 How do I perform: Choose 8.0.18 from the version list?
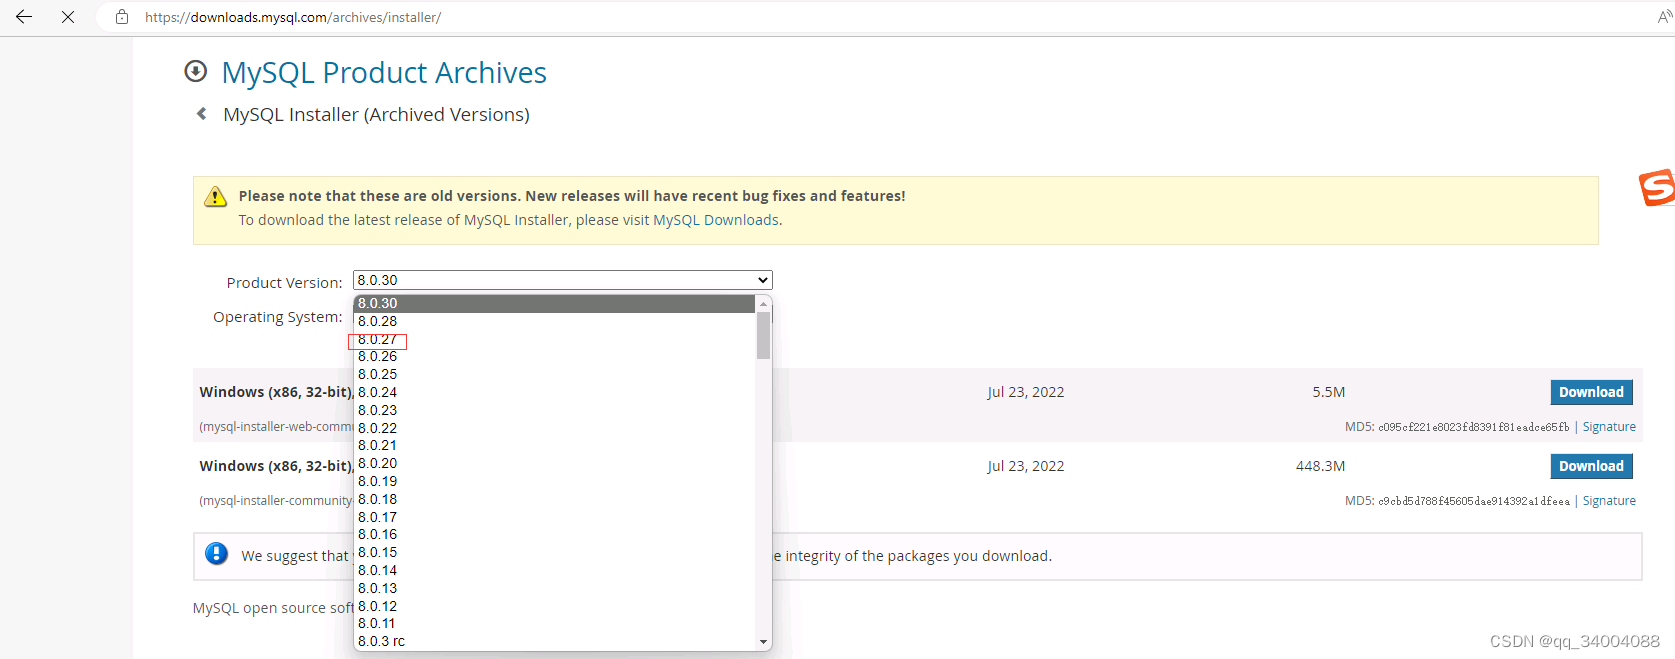pos(555,499)
